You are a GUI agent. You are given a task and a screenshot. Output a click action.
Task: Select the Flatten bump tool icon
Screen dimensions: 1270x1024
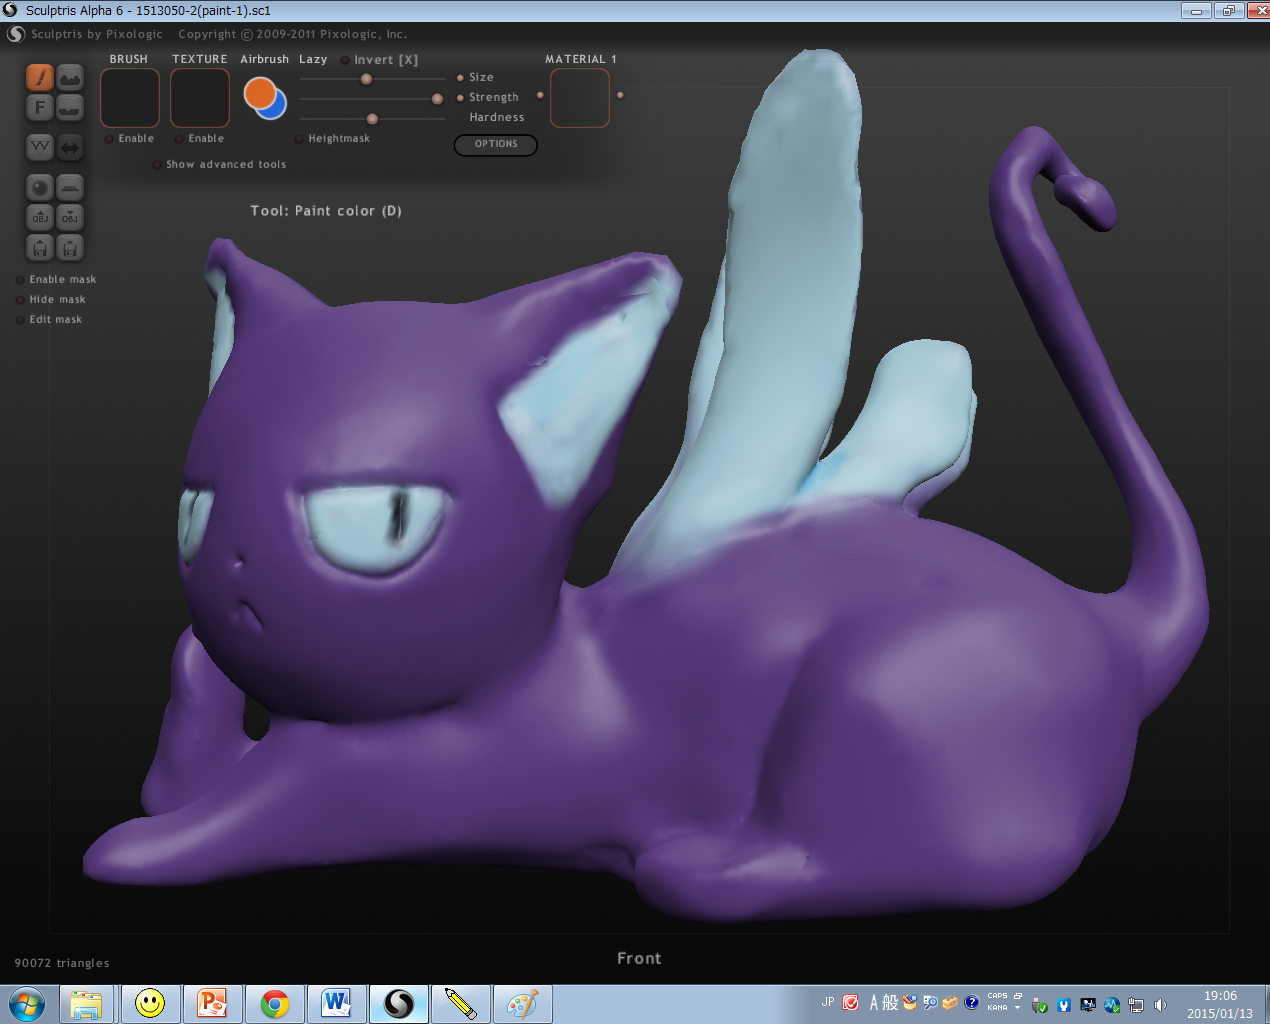pos(70,107)
